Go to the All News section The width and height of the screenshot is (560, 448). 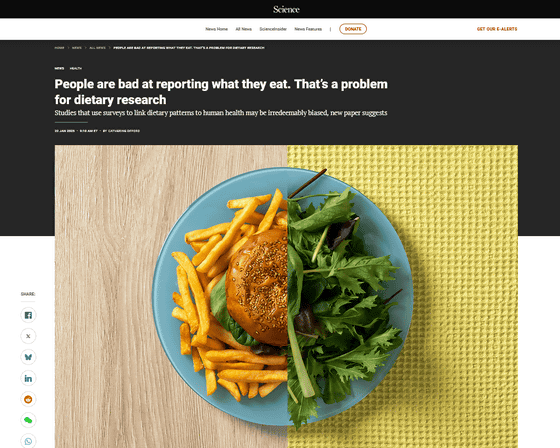(244, 29)
